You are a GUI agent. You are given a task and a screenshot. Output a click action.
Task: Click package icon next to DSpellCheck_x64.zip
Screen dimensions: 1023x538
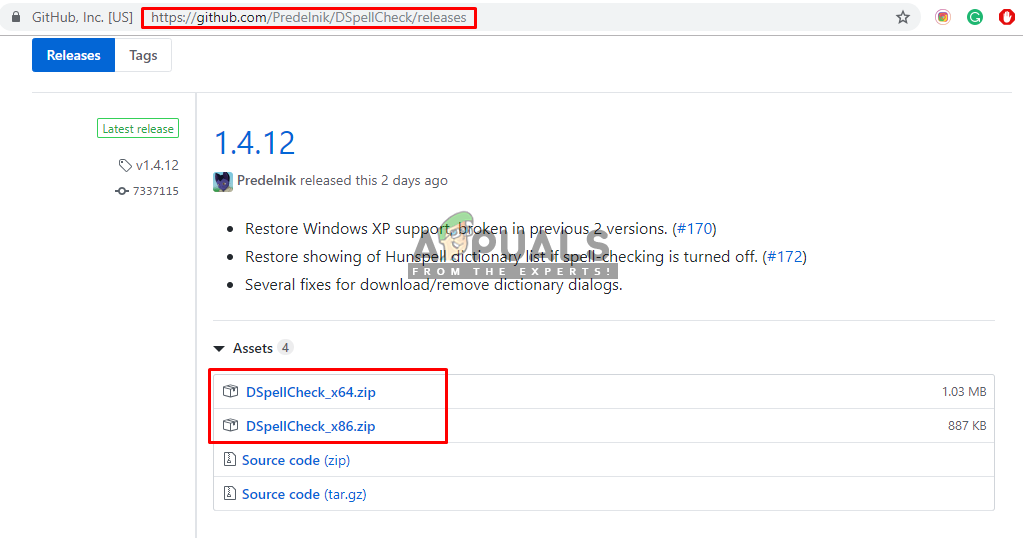(x=230, y=391)
